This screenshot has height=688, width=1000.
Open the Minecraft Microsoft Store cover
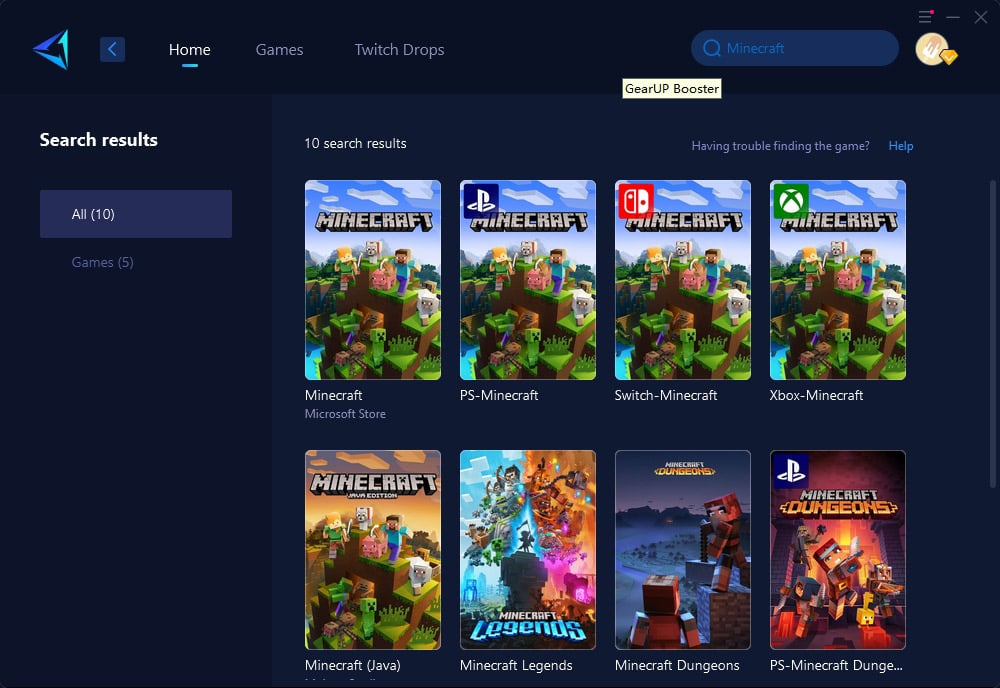pos(372,280)
